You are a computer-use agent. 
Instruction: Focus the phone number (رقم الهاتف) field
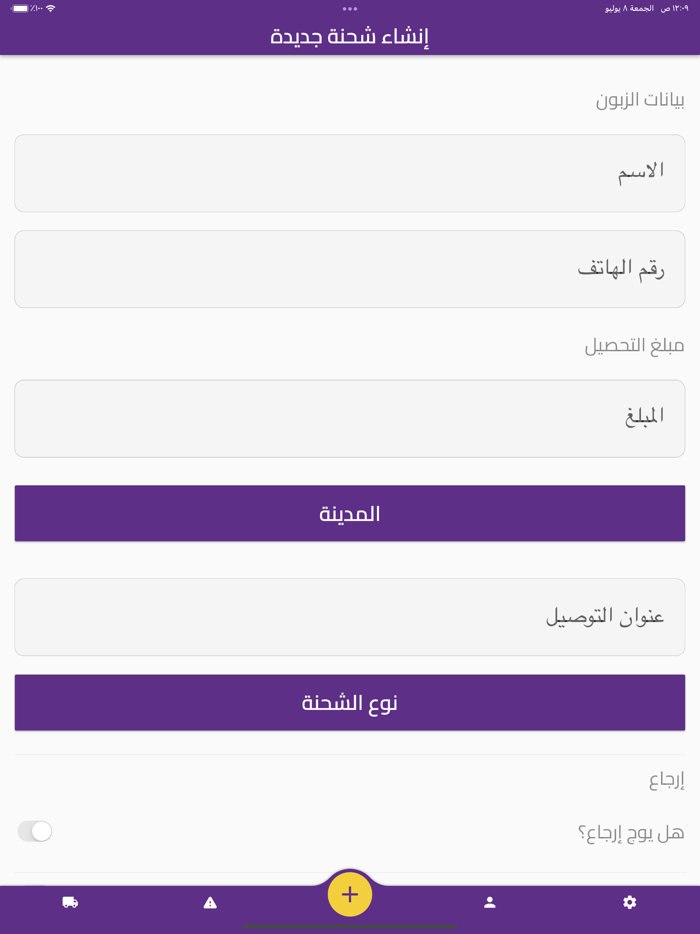350,269
